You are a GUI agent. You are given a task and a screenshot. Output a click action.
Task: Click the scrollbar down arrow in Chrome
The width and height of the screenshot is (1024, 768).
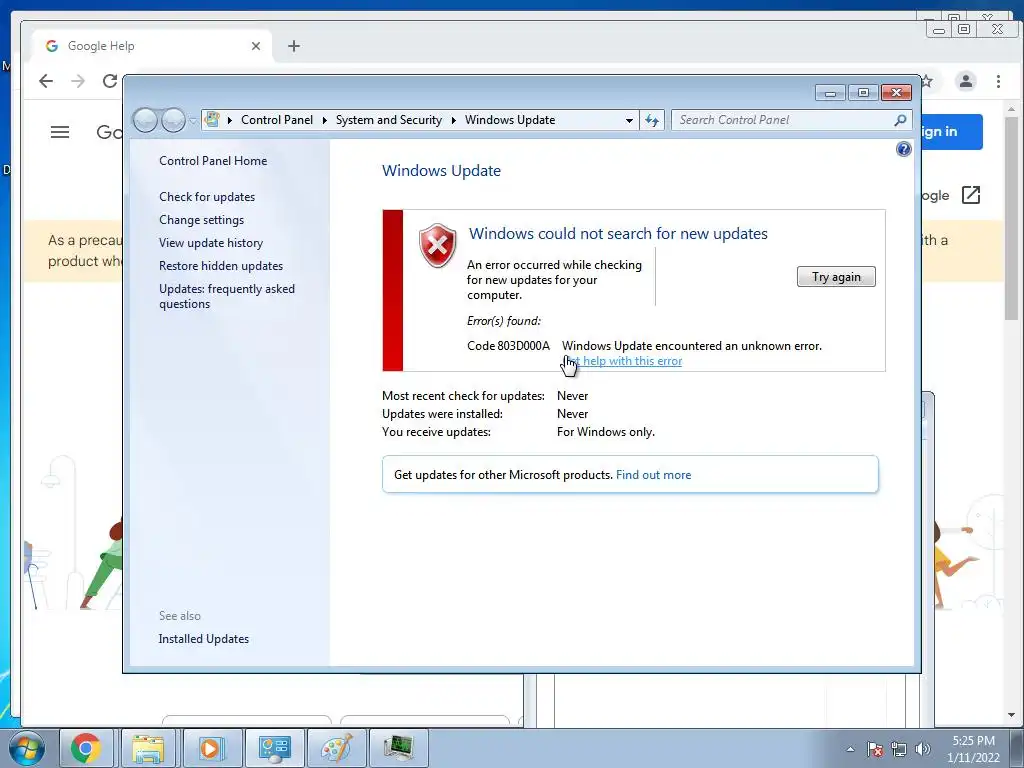tap(1012, 715)
